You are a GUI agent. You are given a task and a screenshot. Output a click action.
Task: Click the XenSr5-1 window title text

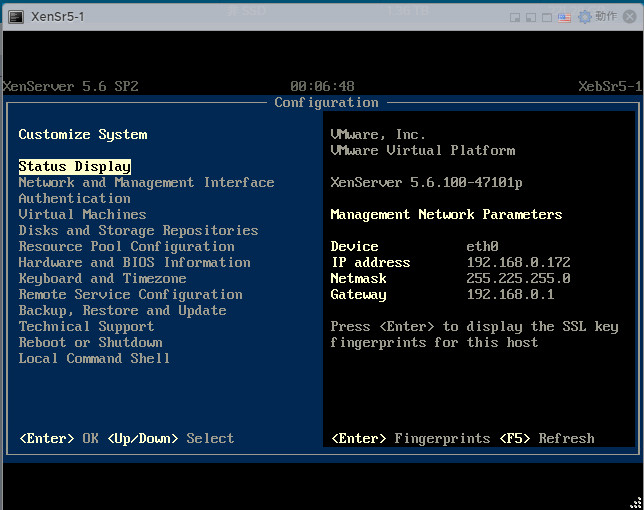click(x=58, y=17)
